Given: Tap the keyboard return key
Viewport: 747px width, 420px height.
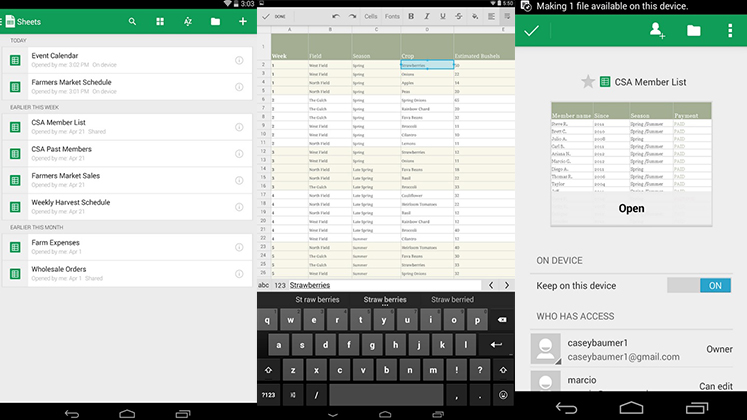Looking at the screenshot, I should coord(496,345).
